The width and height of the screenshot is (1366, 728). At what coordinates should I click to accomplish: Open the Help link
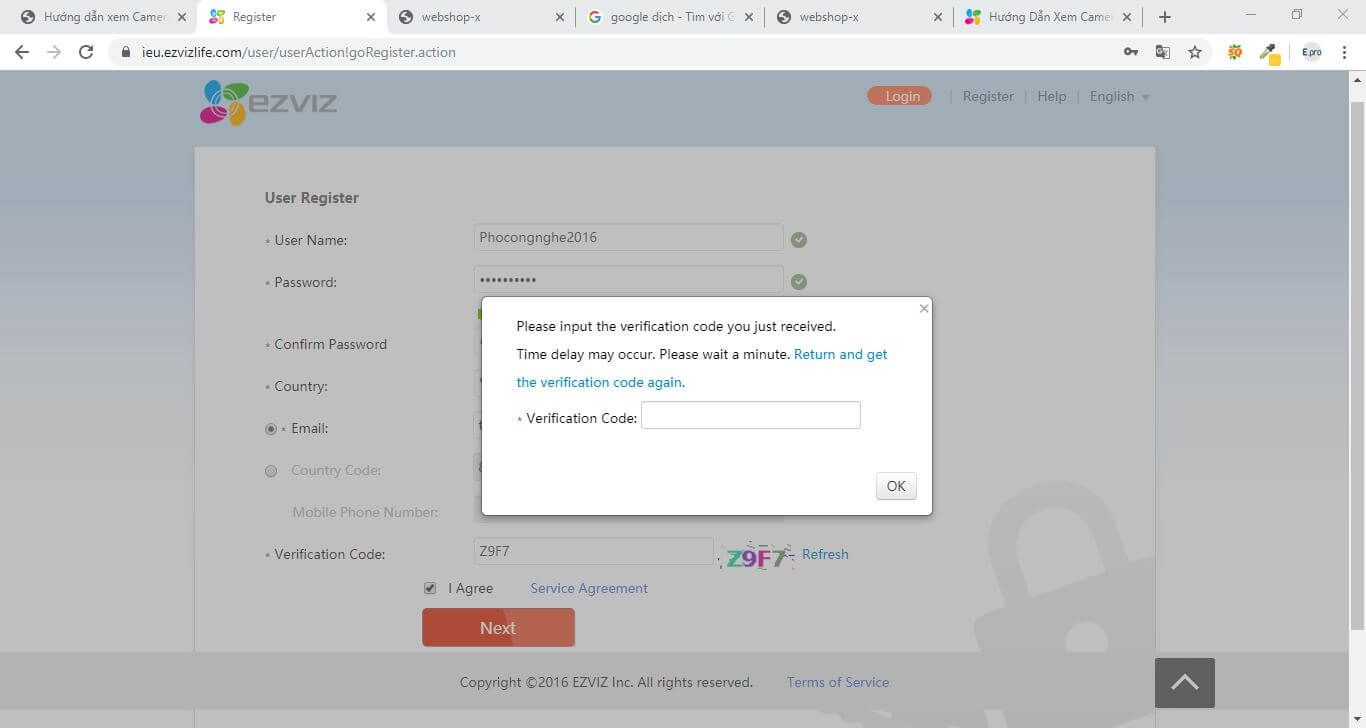coord(1052,97)
